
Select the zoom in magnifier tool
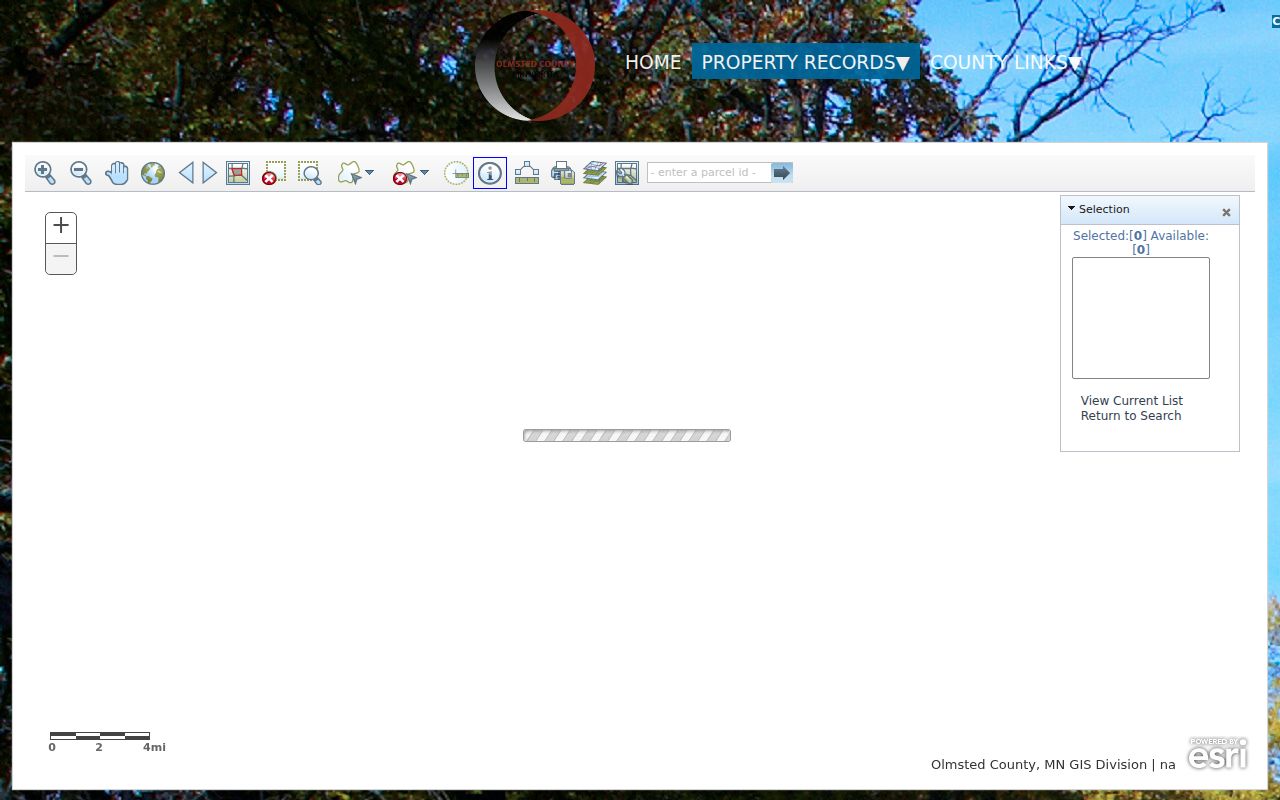pos(45,173)
